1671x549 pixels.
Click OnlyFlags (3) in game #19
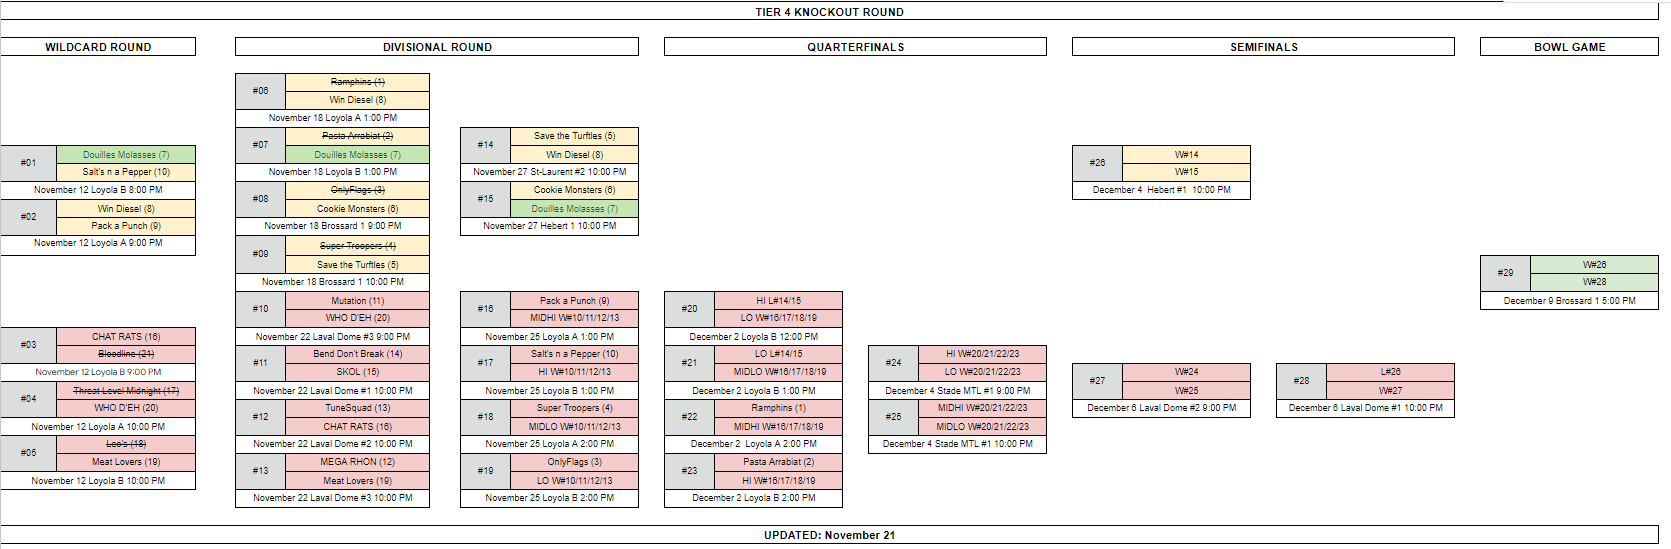(575, 462)
